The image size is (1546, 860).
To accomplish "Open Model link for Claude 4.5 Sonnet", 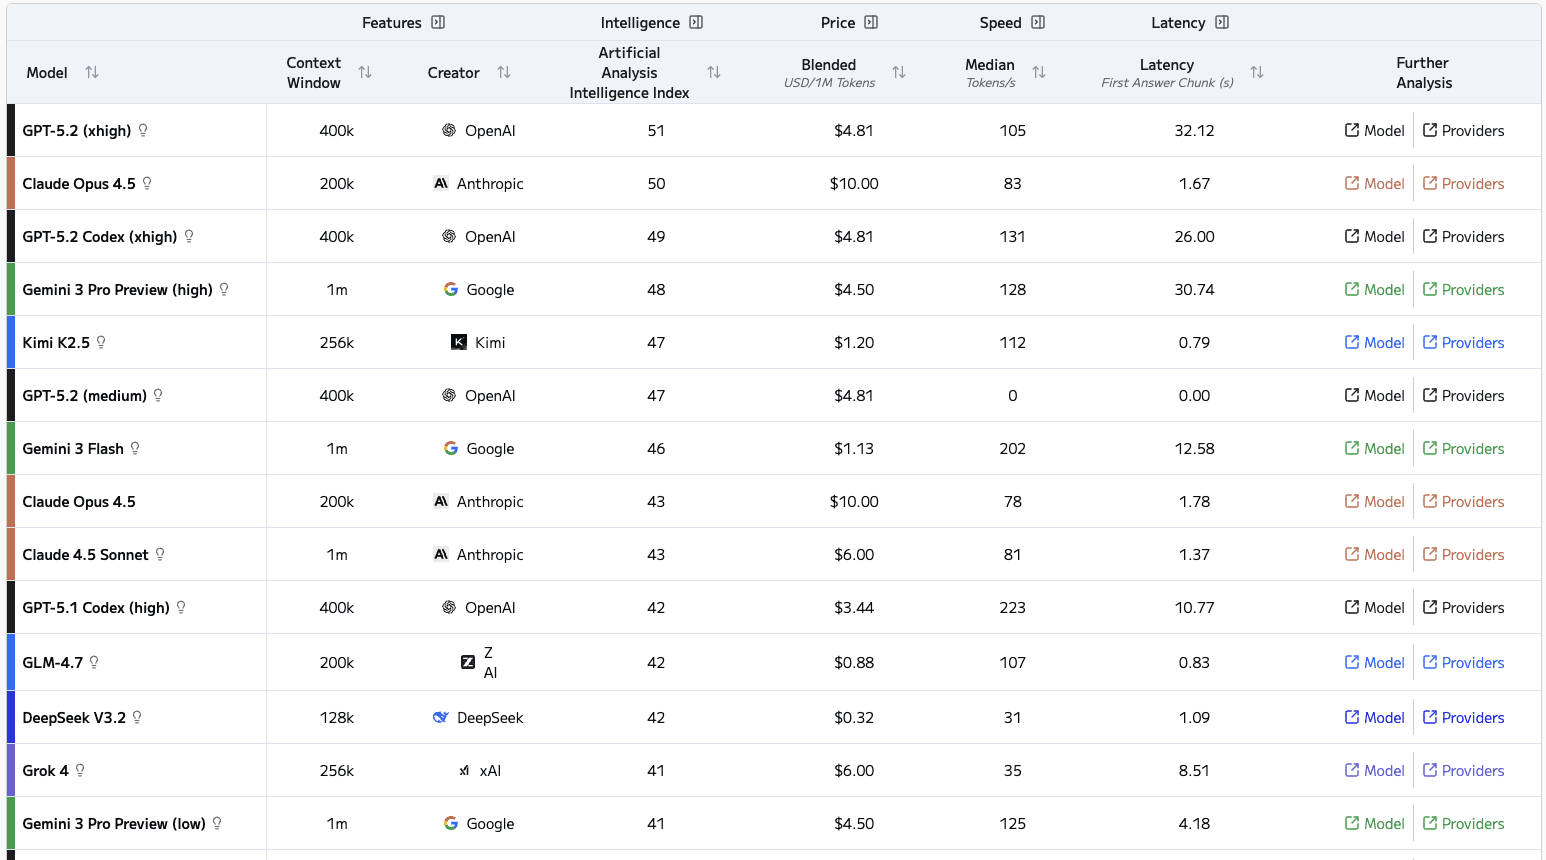I will tap(1374, 554).
